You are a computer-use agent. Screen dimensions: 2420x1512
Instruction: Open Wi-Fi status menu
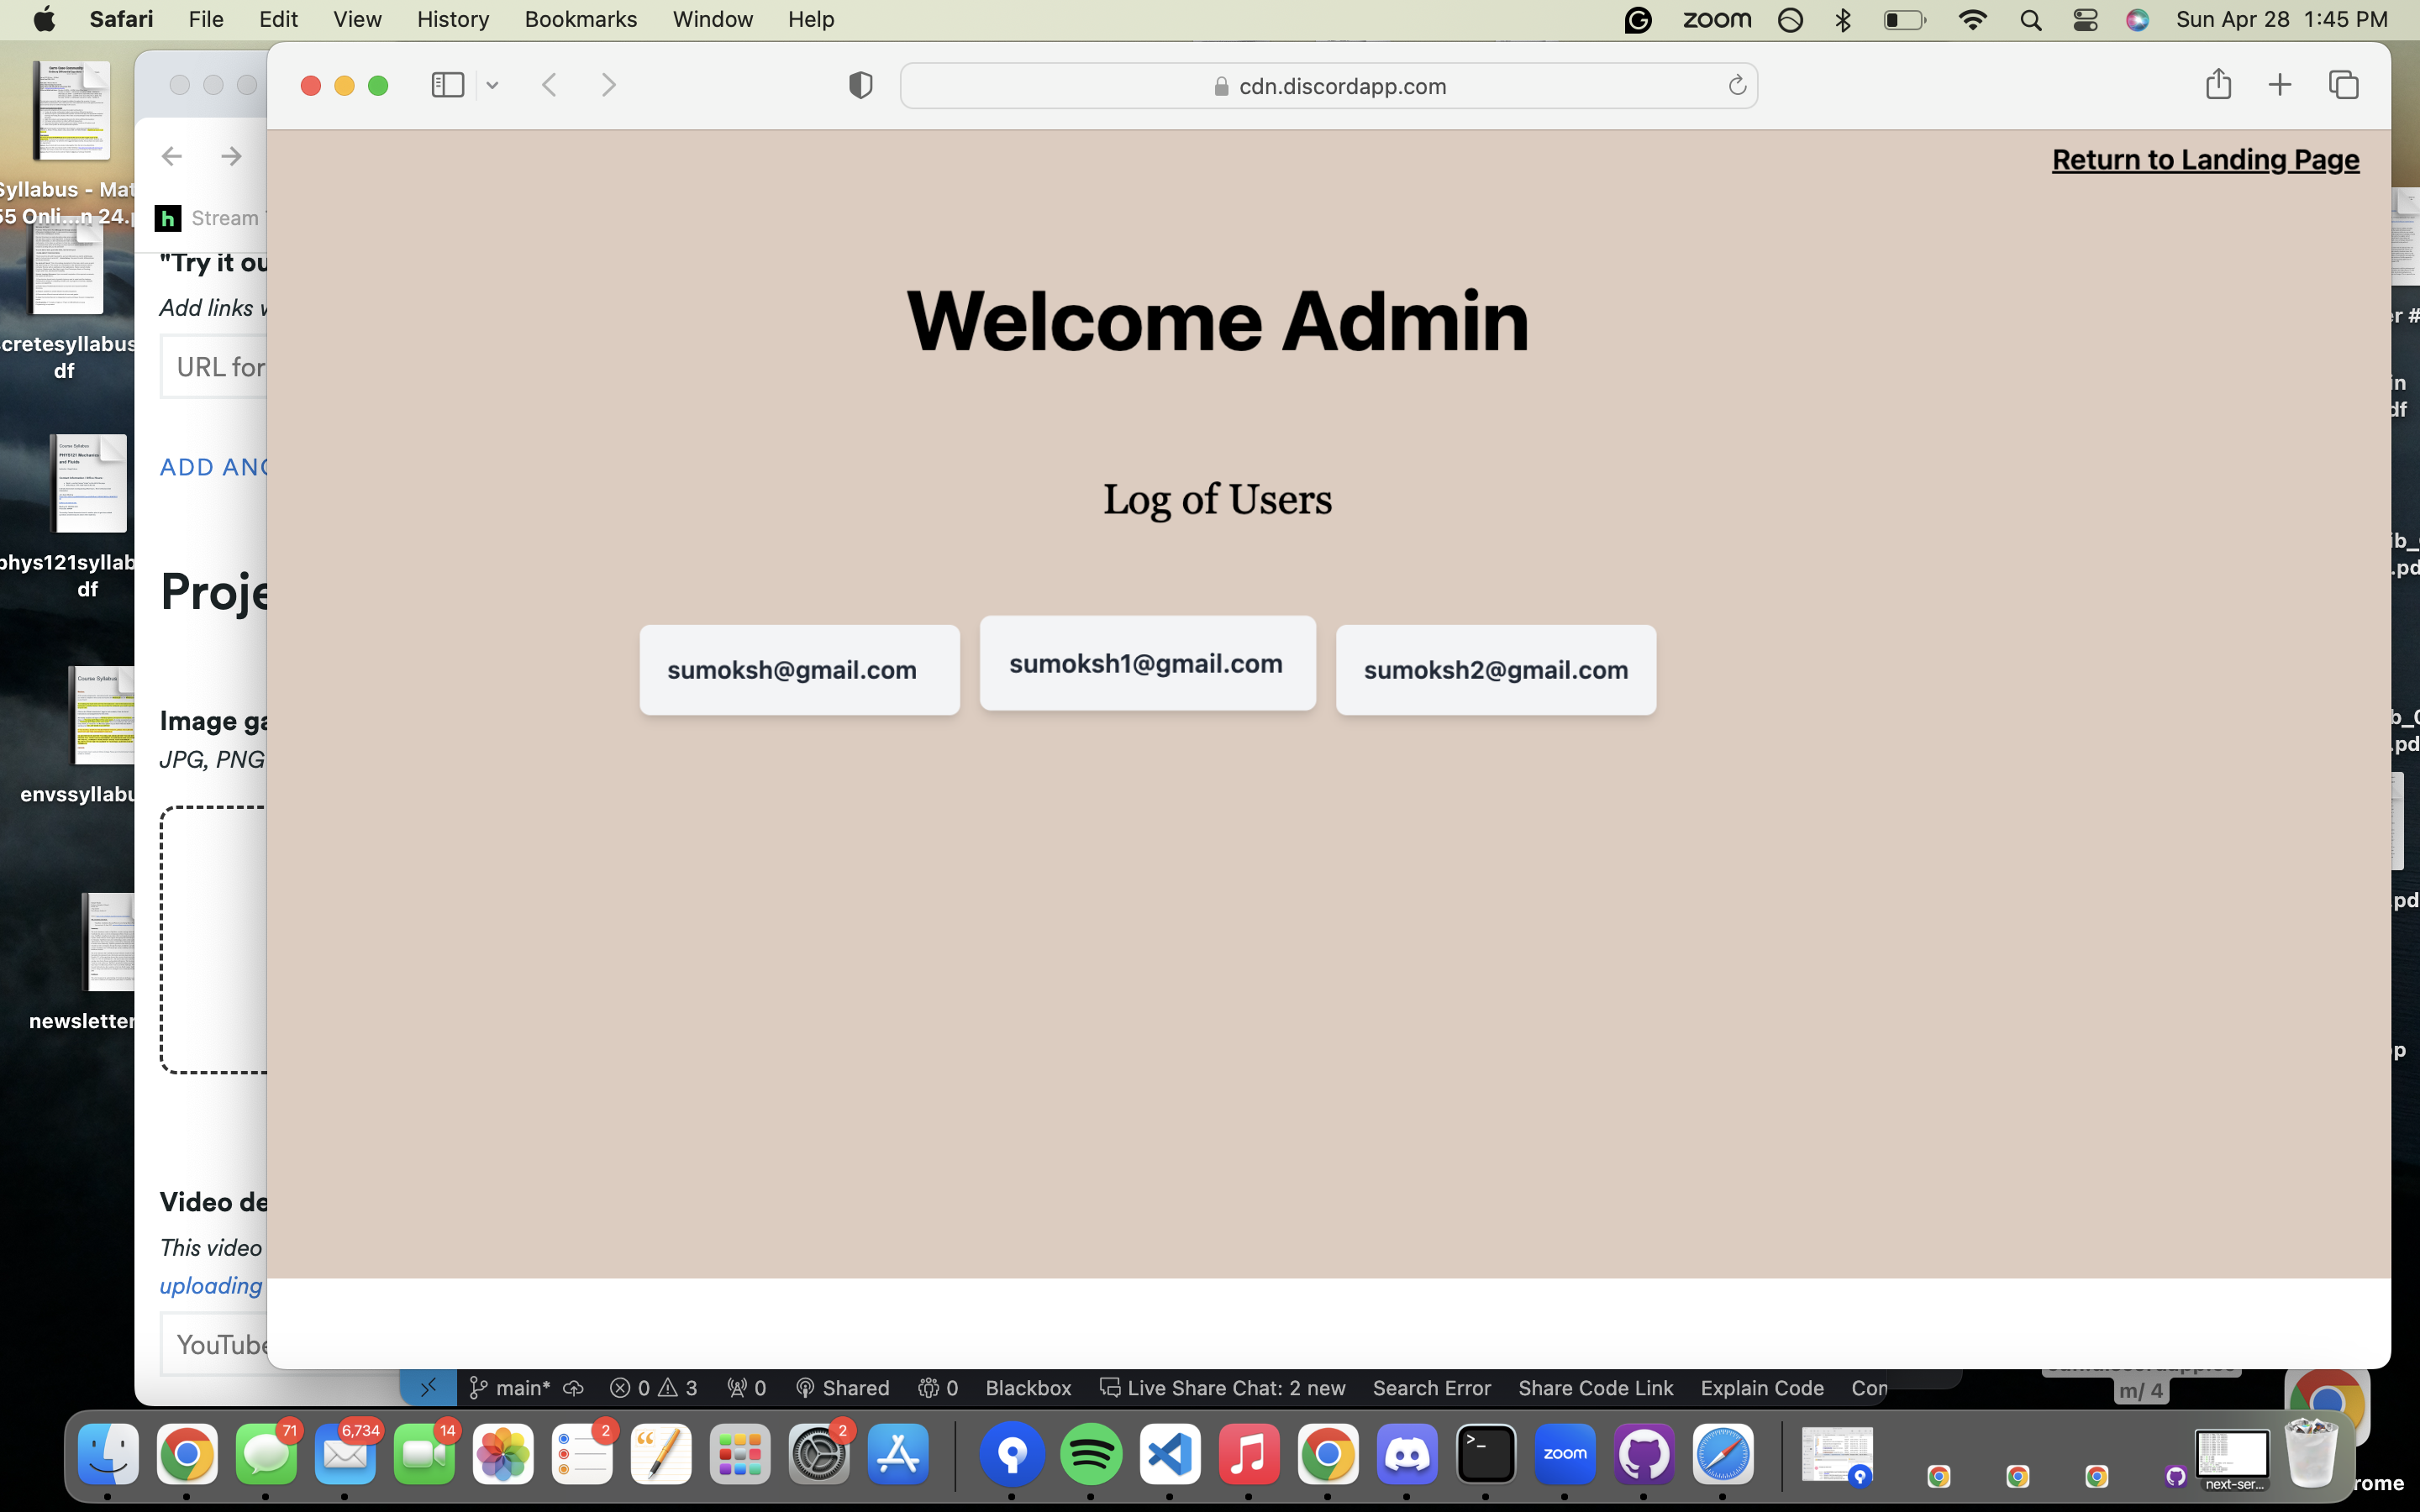(x=1972, y=20)
